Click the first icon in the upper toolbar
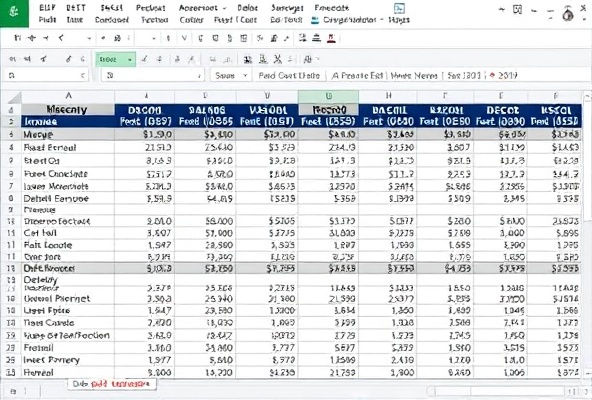592x400 pixels. (x=17, y=37)
